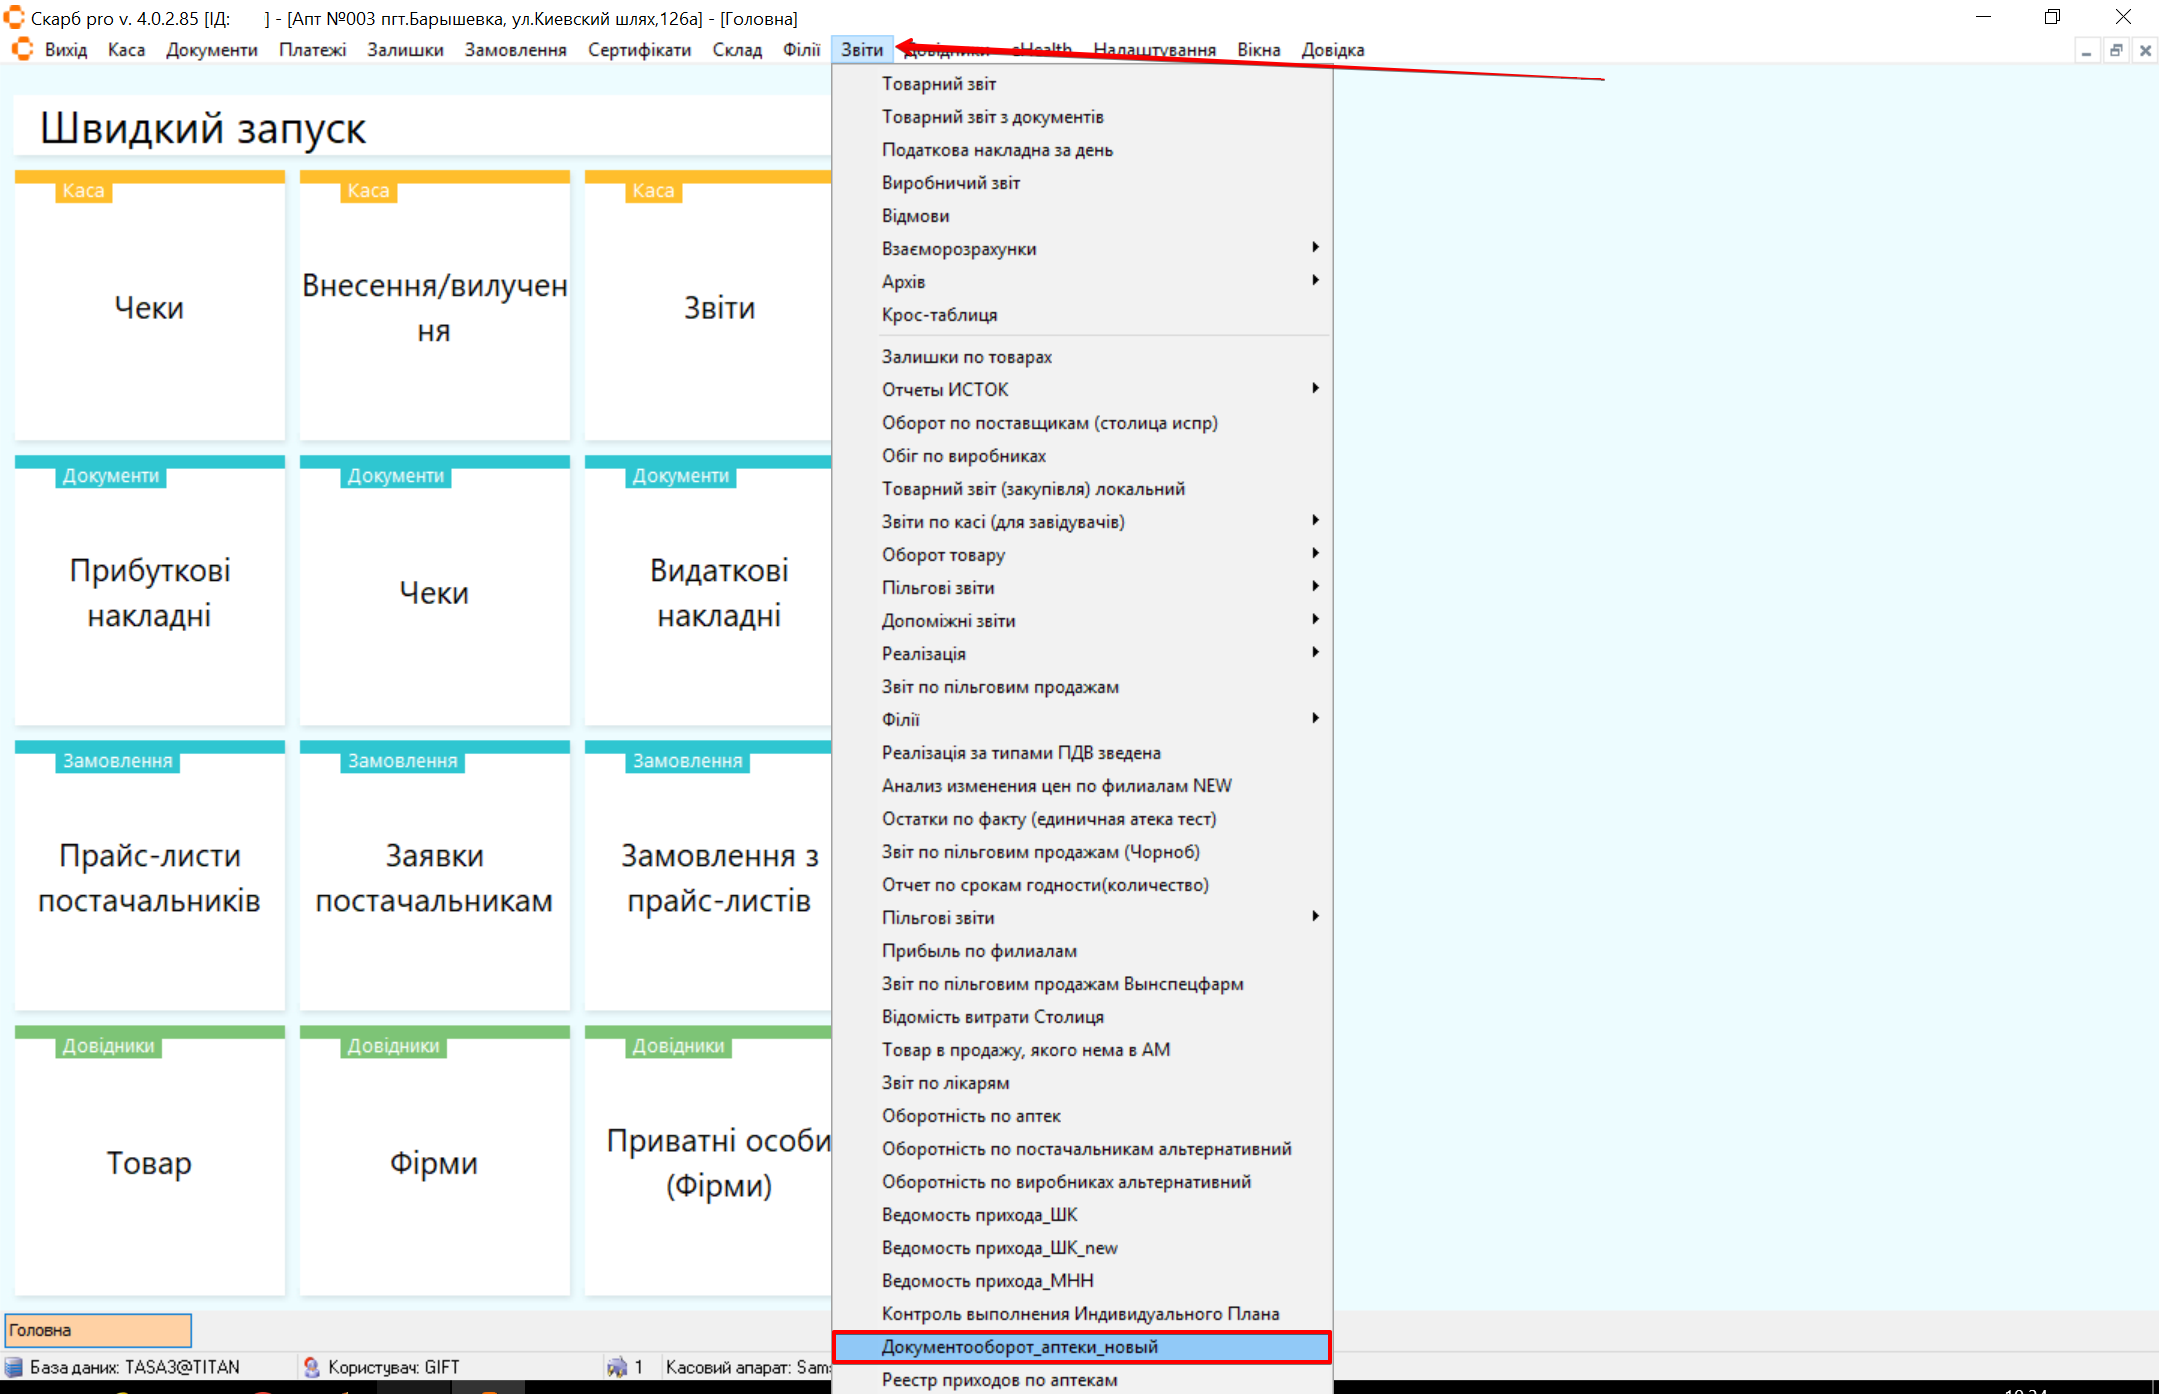Click the Скарб logo icon beside Вихід
2159x1394 pixels.
[x=22, y=49]
